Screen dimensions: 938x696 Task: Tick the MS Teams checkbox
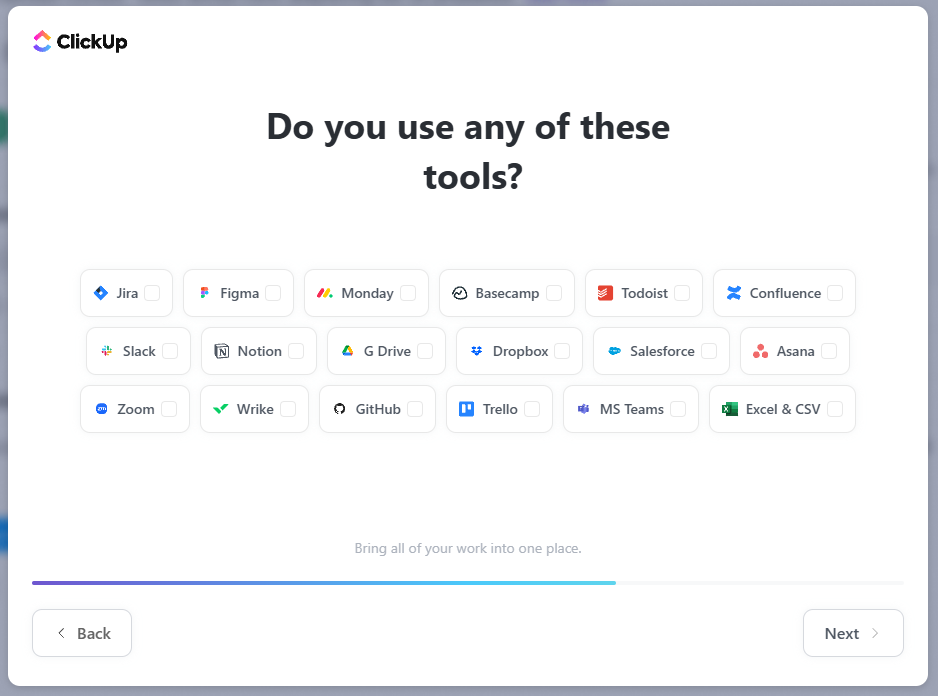pyautogui.click(x=678, y=409)
